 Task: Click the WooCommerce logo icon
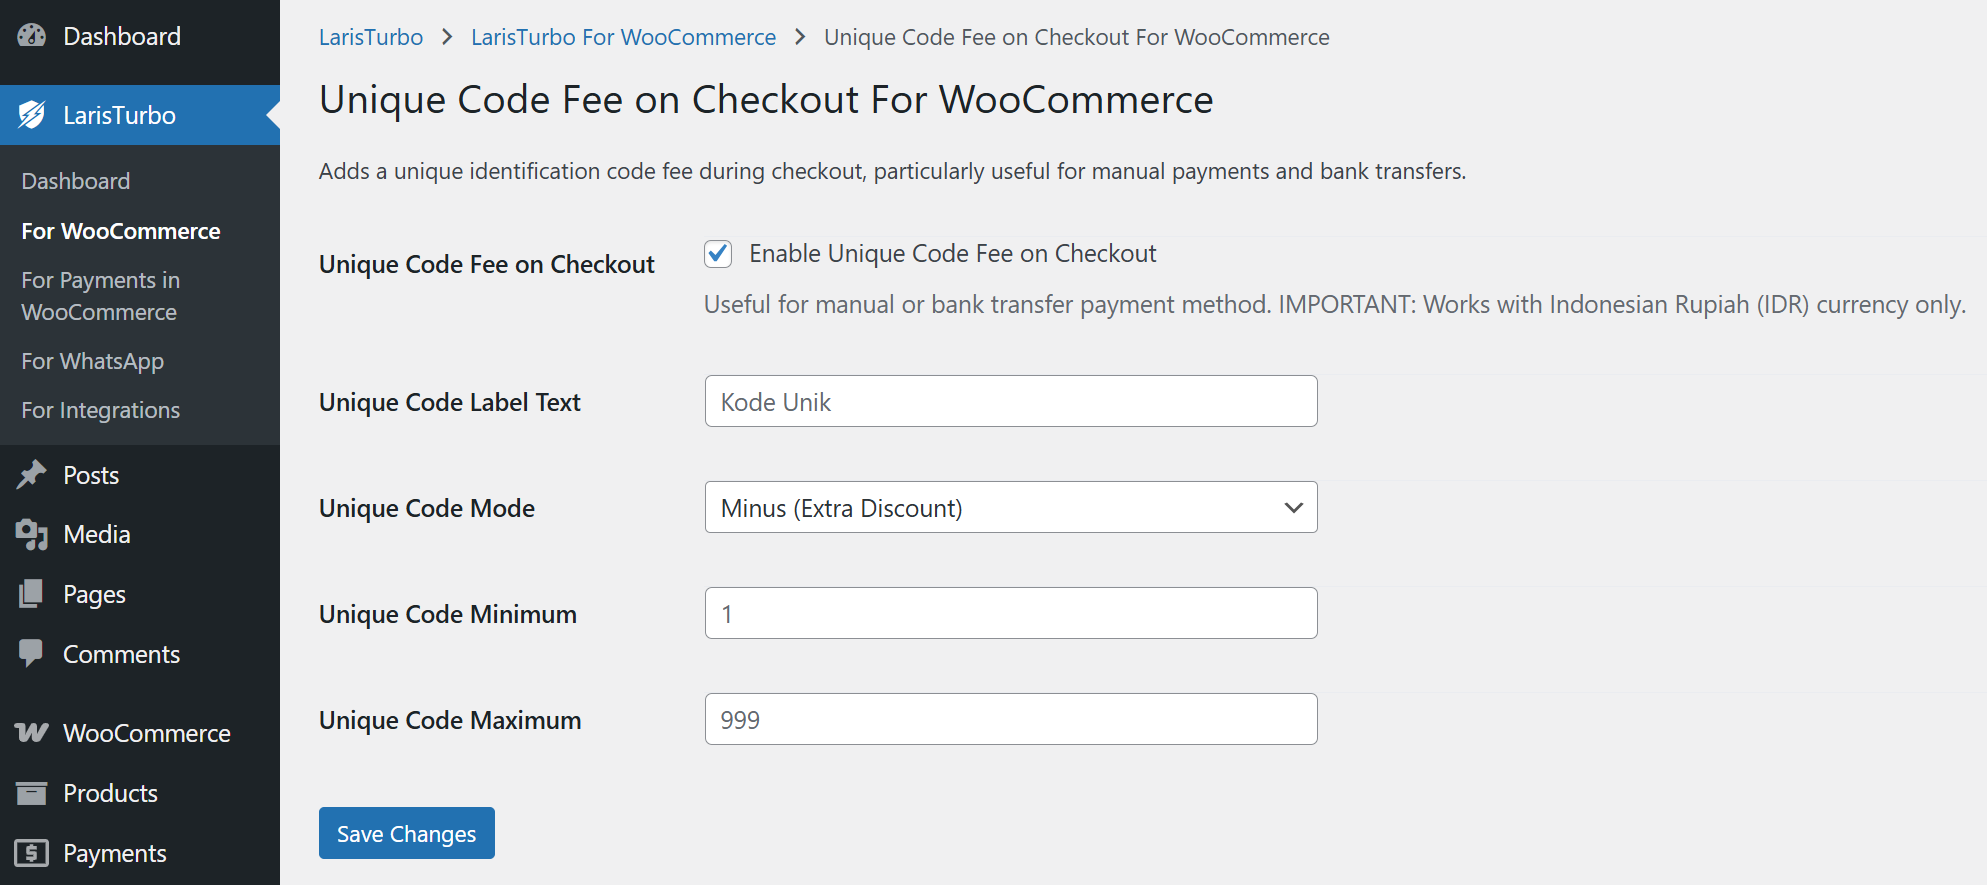[x=31, y=733]
